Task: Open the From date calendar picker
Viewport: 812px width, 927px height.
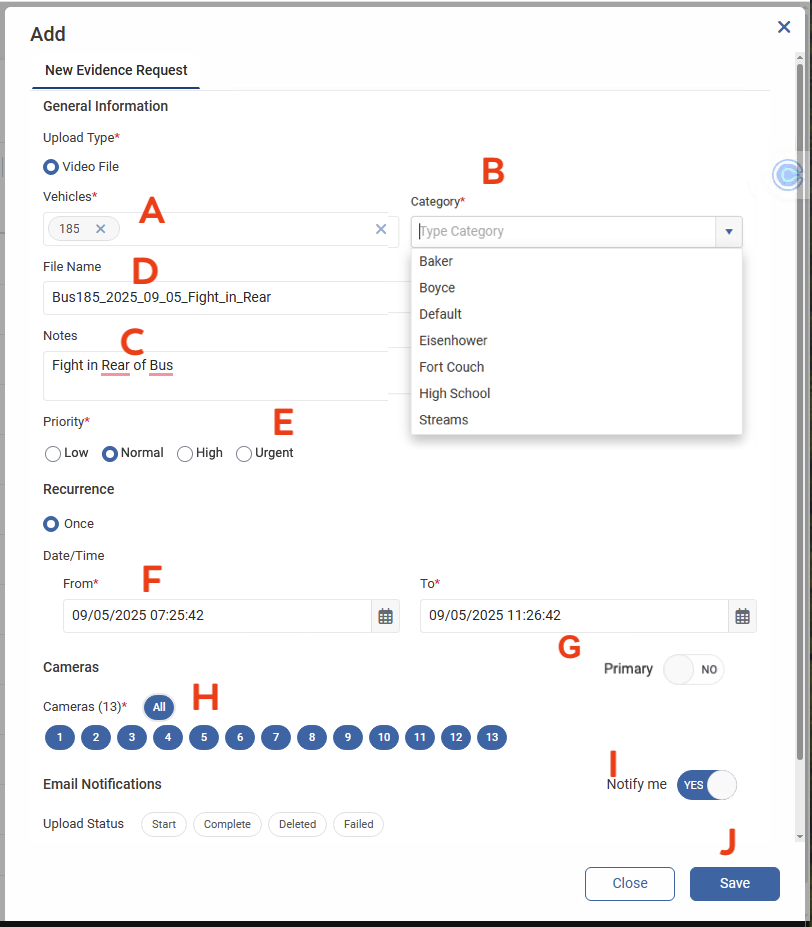Action: point(385,616)
